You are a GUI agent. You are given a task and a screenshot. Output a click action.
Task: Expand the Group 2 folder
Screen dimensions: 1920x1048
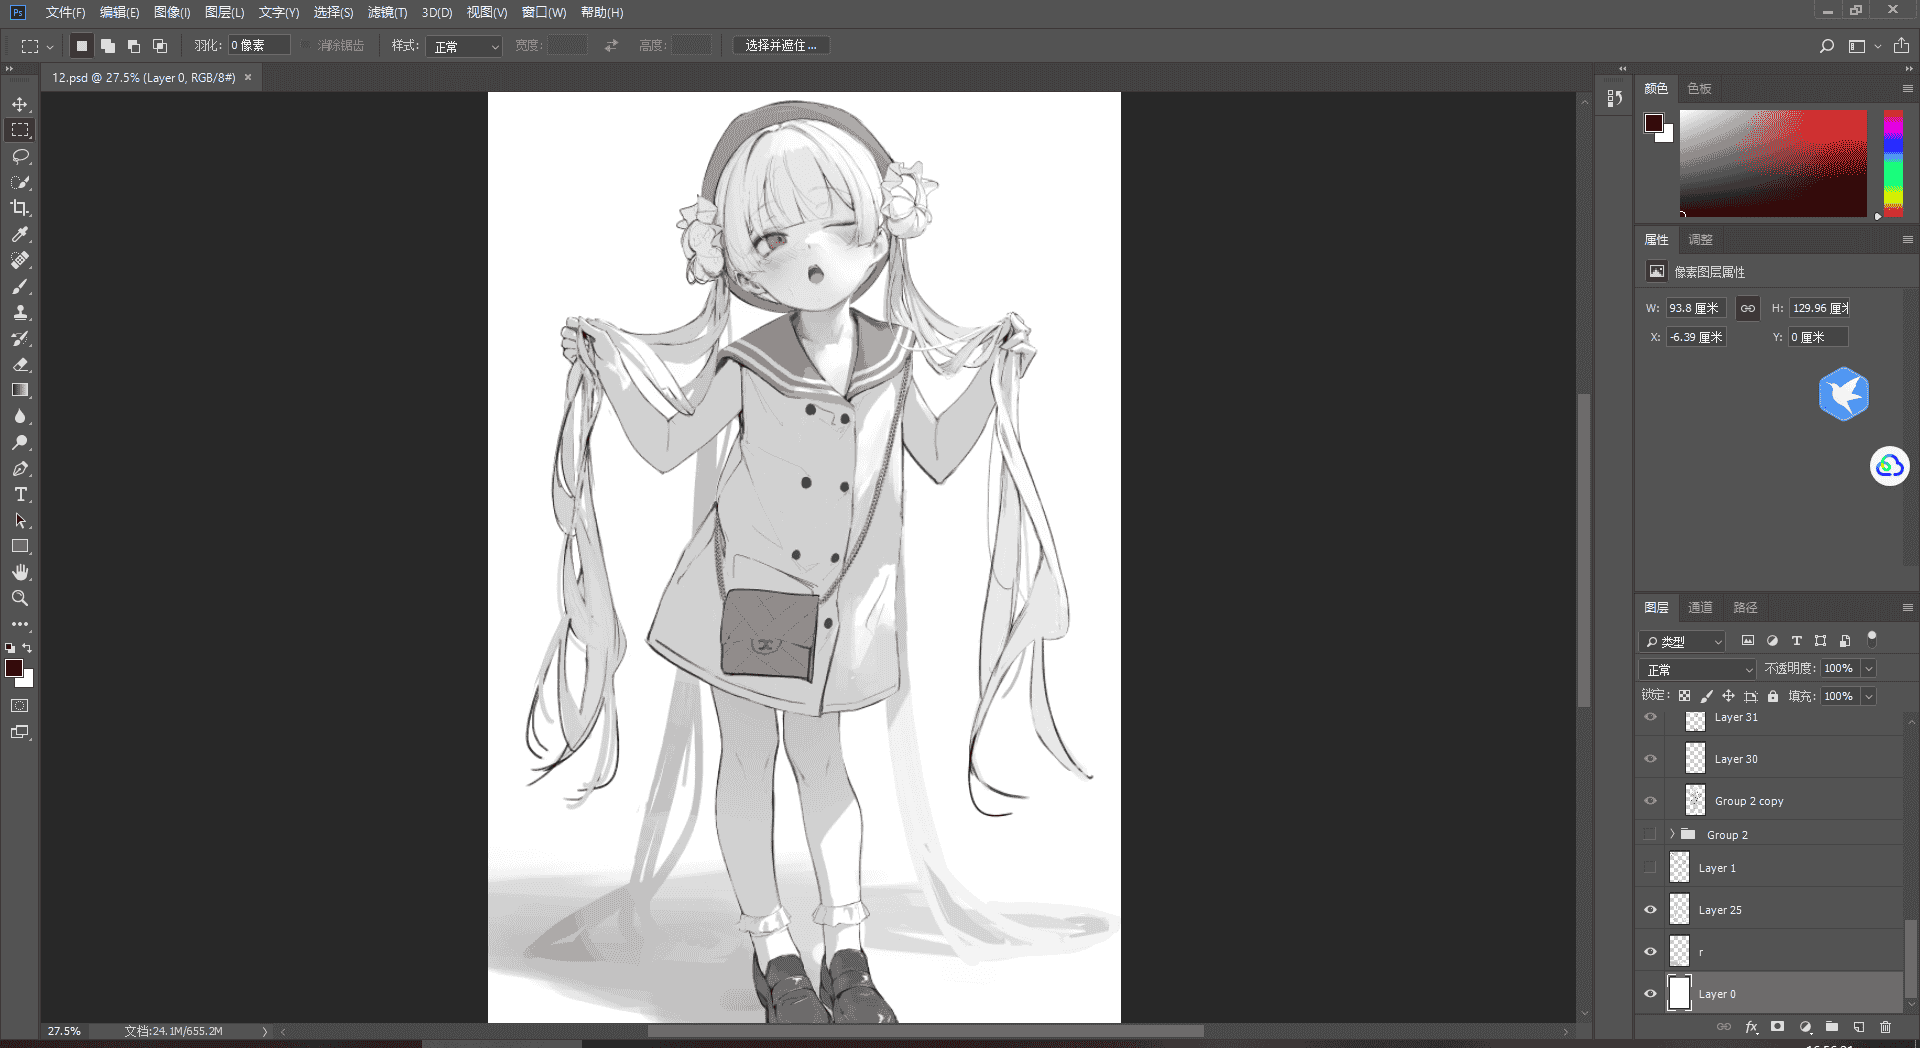pyautogui.click(x=1672, y=834)
